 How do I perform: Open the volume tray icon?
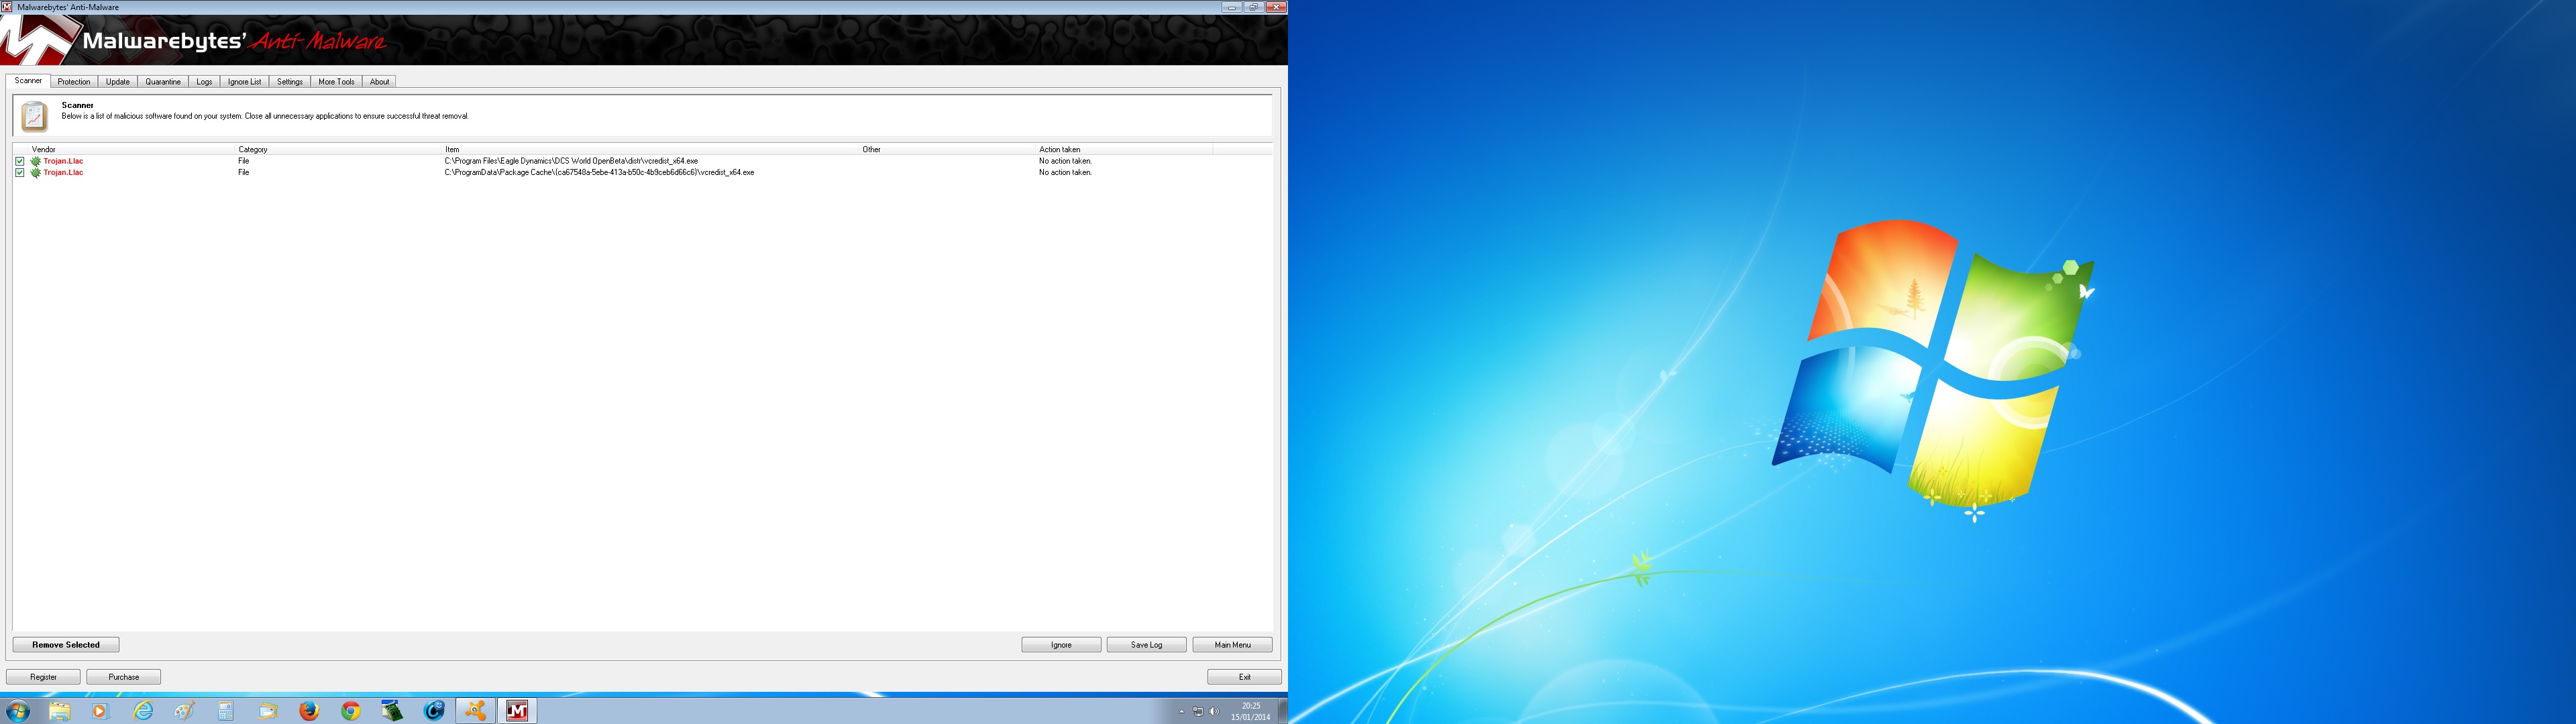(1214, 712)
